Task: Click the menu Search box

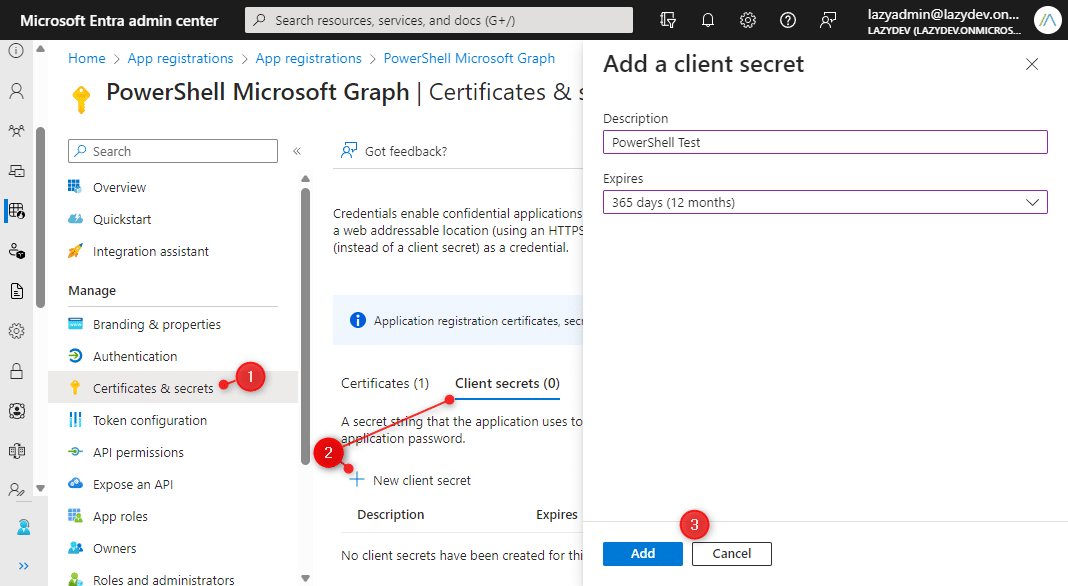Action: point(173,151)
